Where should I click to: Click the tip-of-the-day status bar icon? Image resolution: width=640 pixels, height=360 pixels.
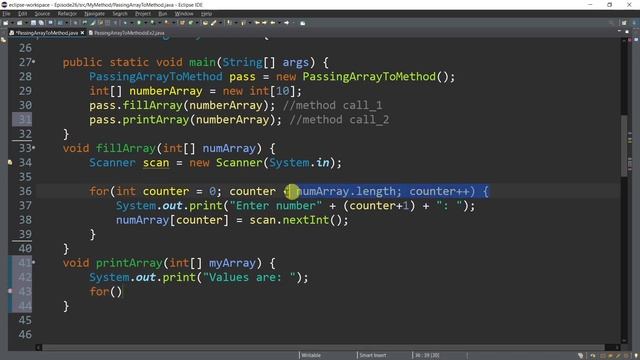pyautogui.click(x=636, y=356)
